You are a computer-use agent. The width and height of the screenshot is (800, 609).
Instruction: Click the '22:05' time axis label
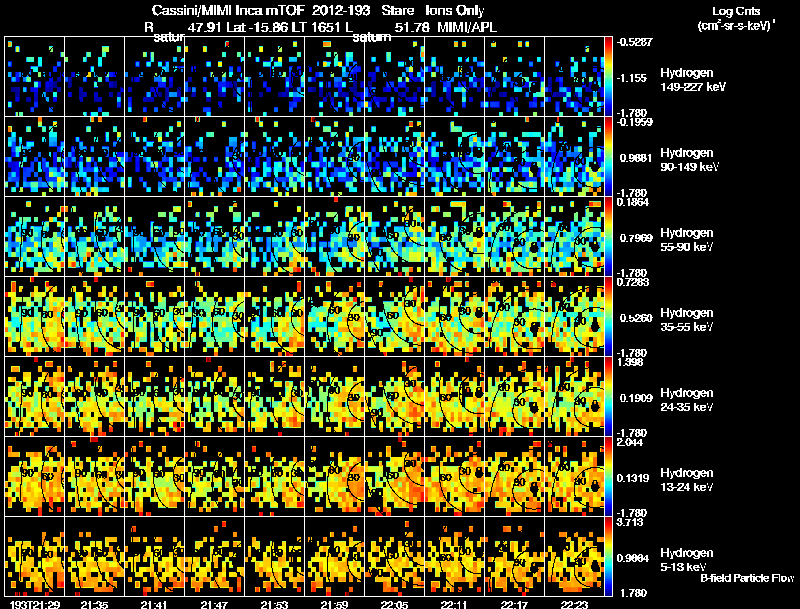[394, 604]
